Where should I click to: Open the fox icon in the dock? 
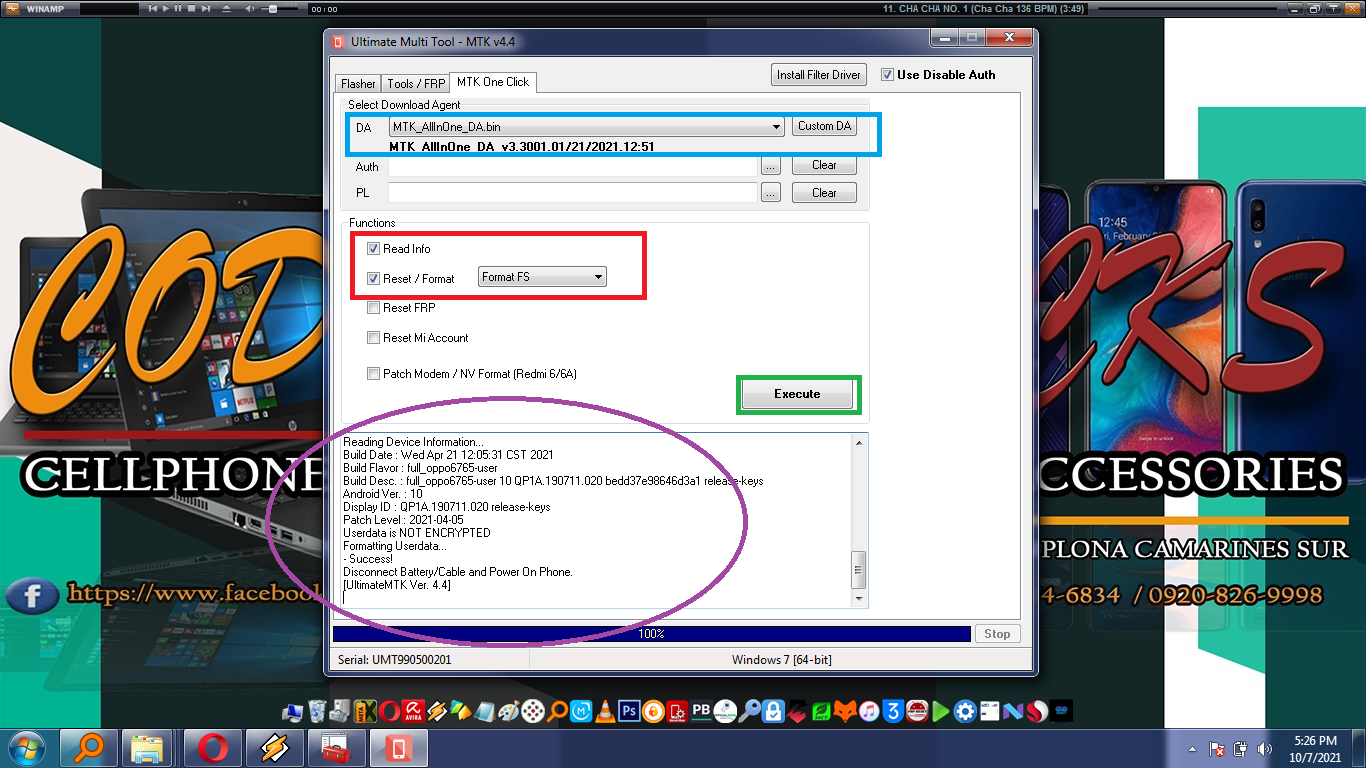845,711
